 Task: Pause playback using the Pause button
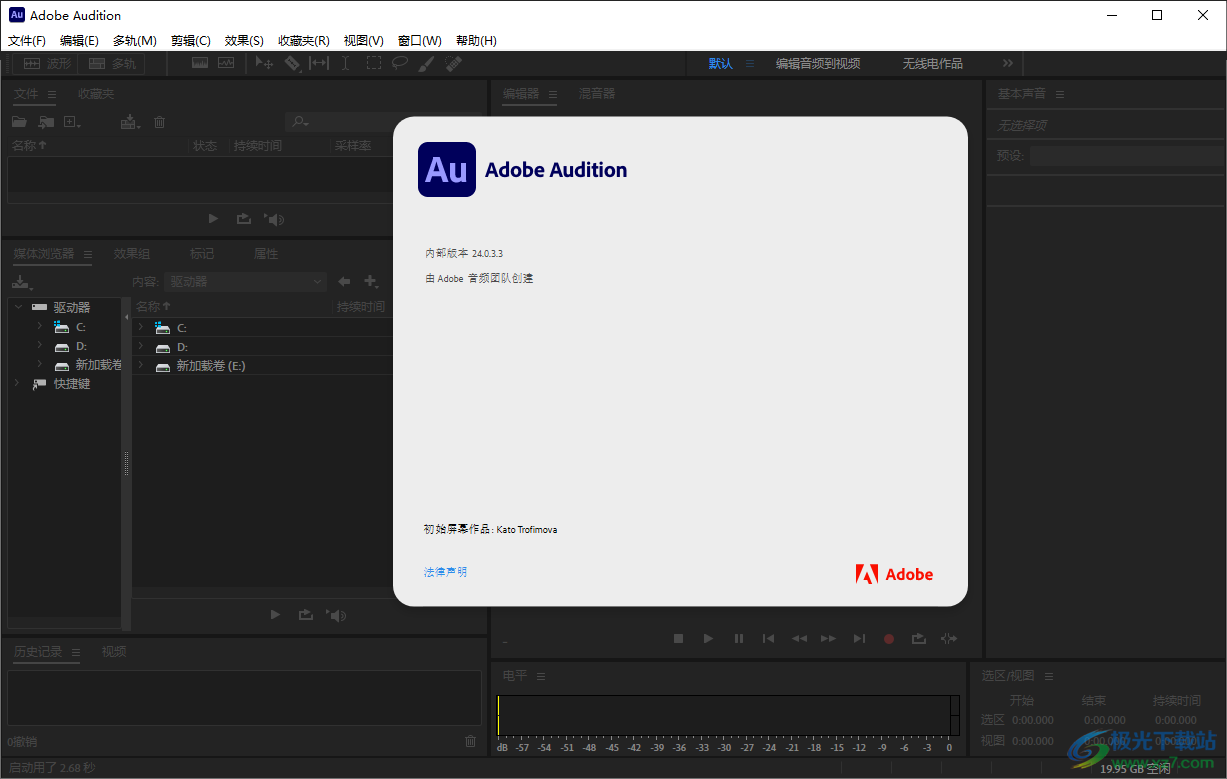click(738, 638)
